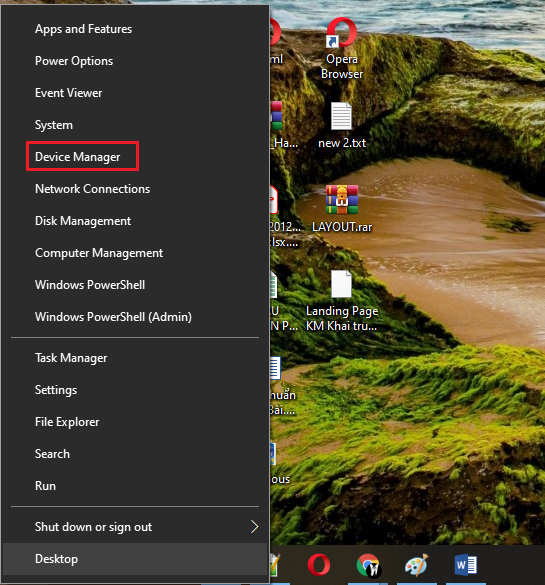This screenshot has height=585, width=545.
Task: Choose Apps and Features
Action: [84, 29]
